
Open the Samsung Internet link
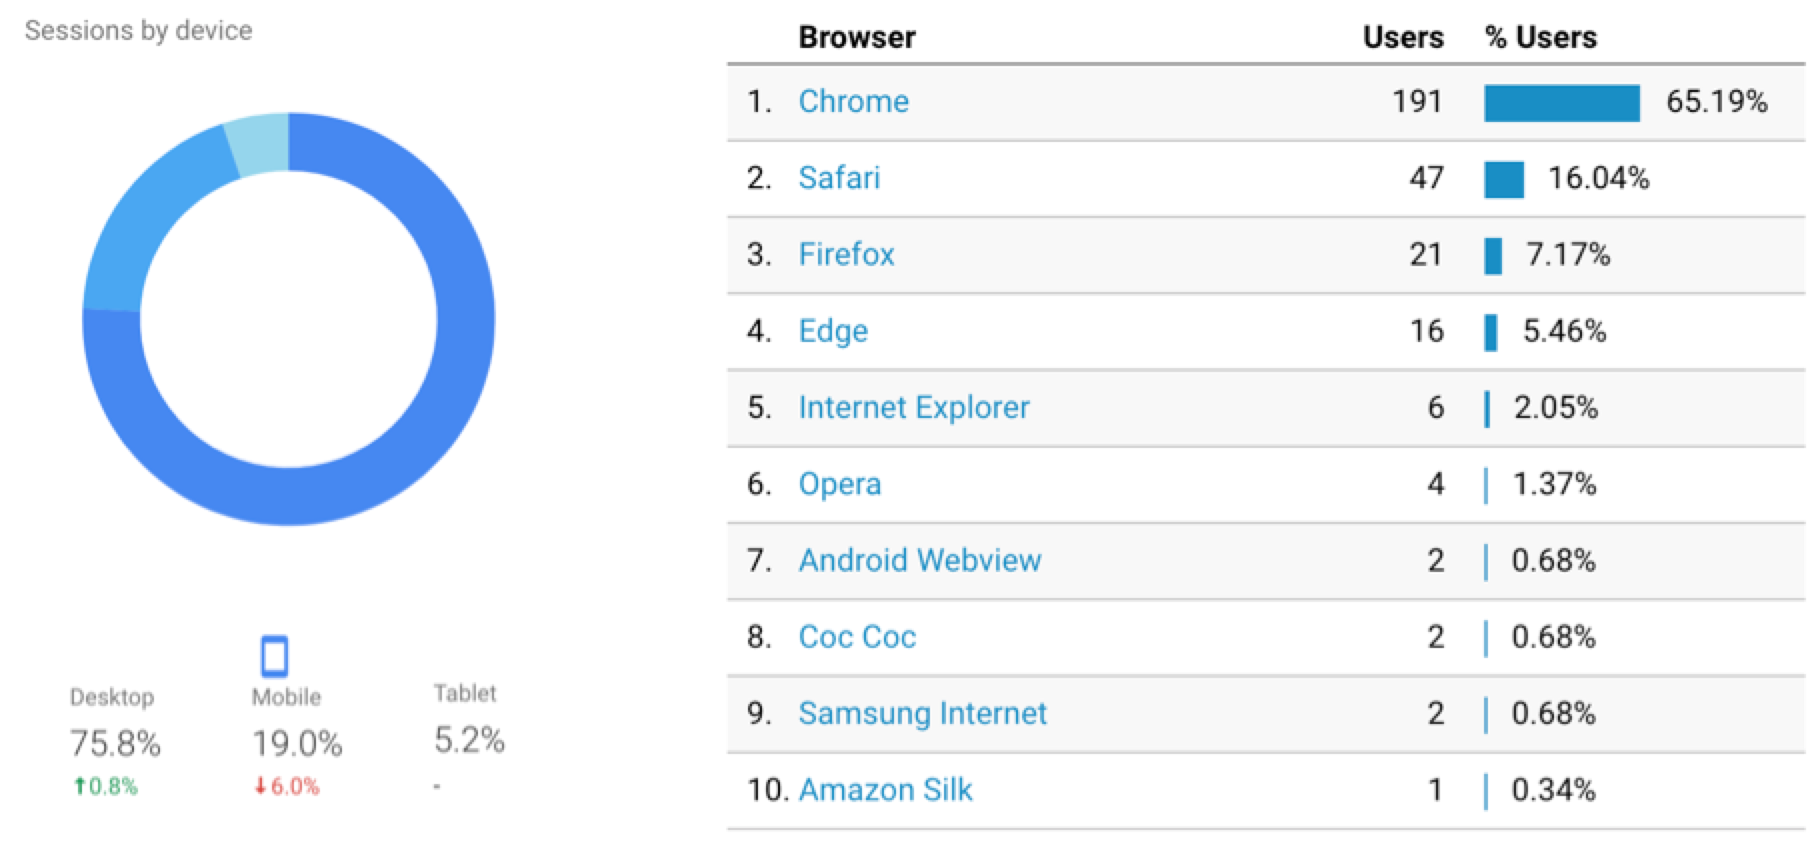[x=922, y=713]
